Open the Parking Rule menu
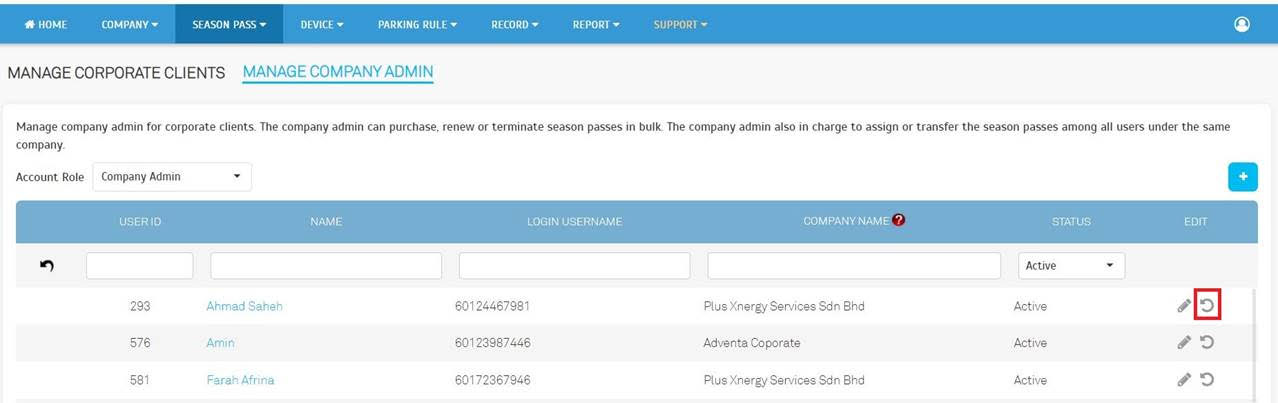Image resolution: width=1278 pixels, height=403 pixels. (x=417, y=24)
